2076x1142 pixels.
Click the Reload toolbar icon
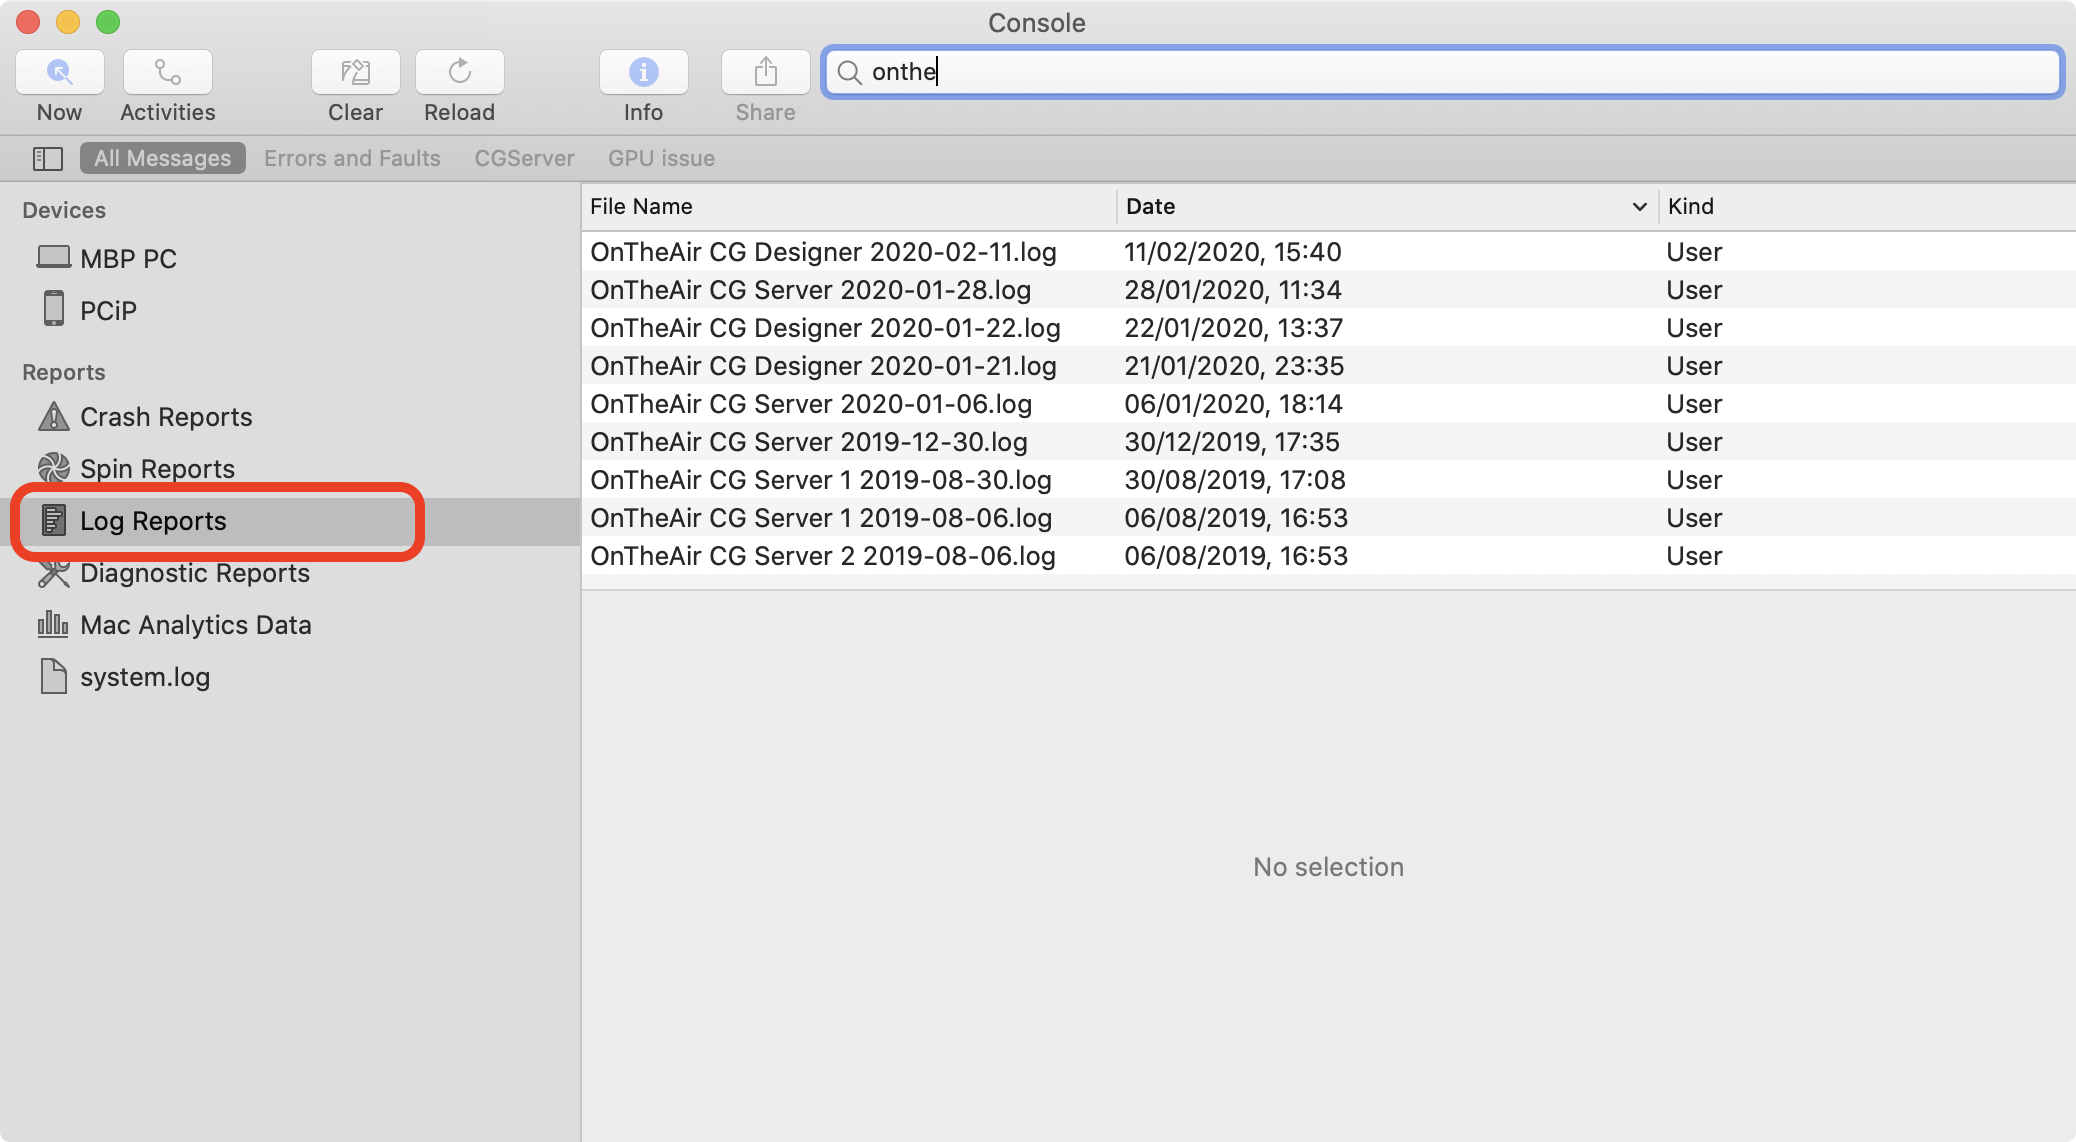459,72
